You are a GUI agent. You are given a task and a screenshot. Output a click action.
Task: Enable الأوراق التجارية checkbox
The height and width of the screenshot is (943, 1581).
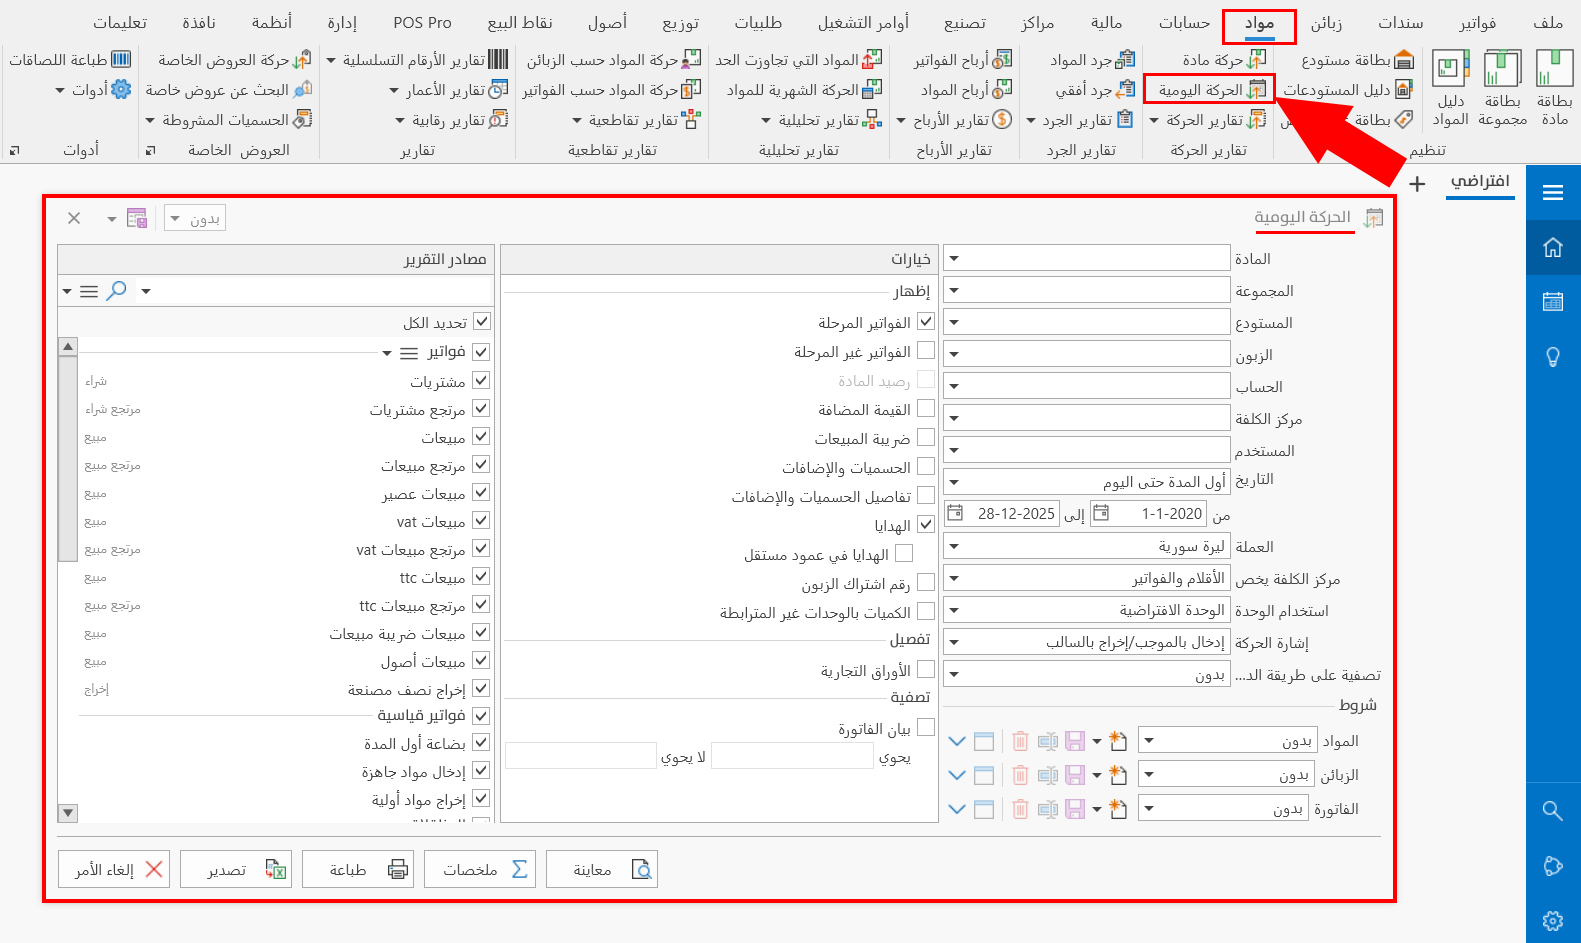coord(926,670)
